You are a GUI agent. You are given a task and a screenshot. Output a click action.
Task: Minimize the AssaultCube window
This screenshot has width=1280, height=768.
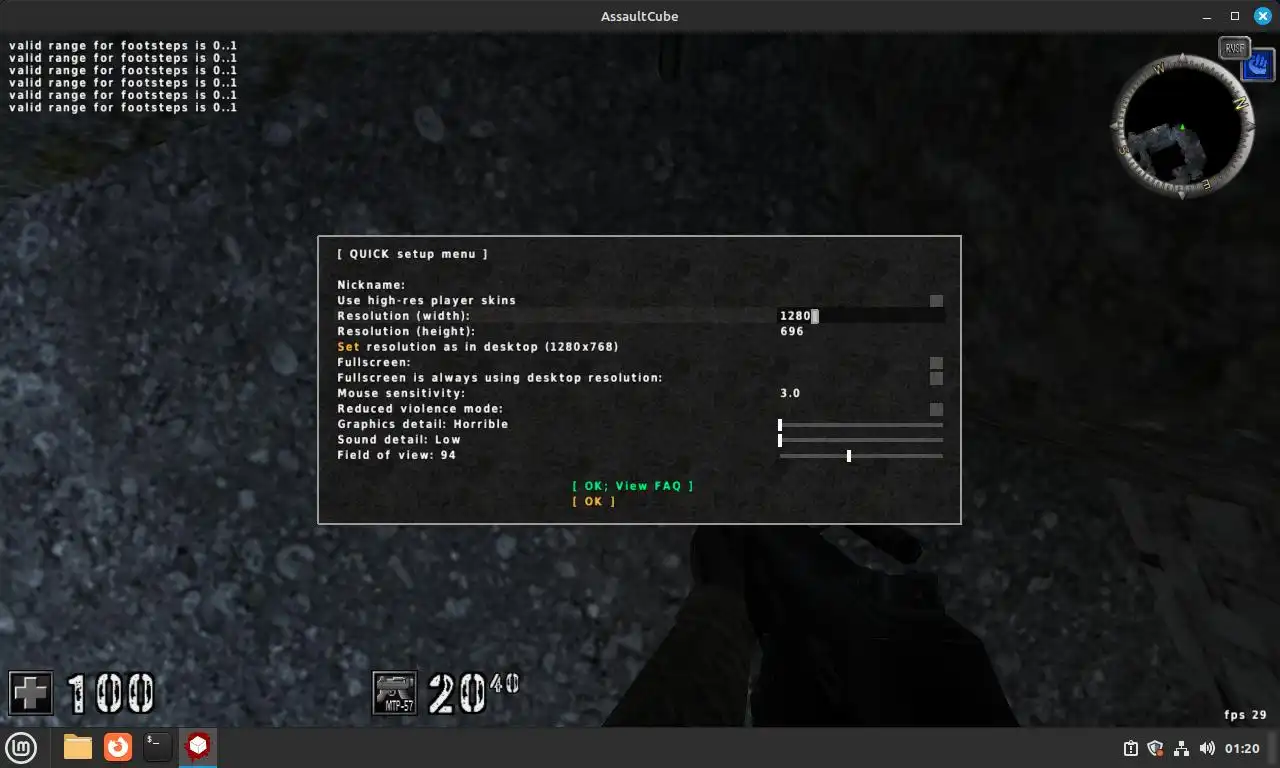[x=1208, y=16]
